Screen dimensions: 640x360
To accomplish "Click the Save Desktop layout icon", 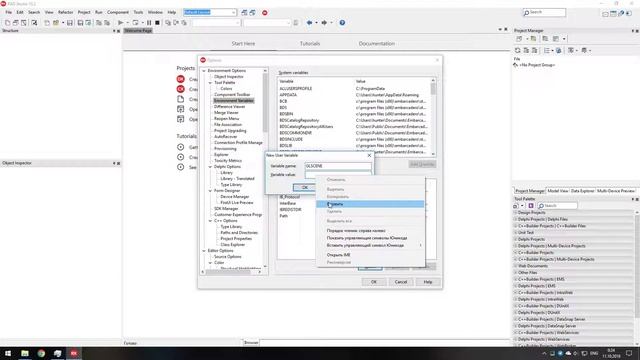I will (x=244, y=13).
